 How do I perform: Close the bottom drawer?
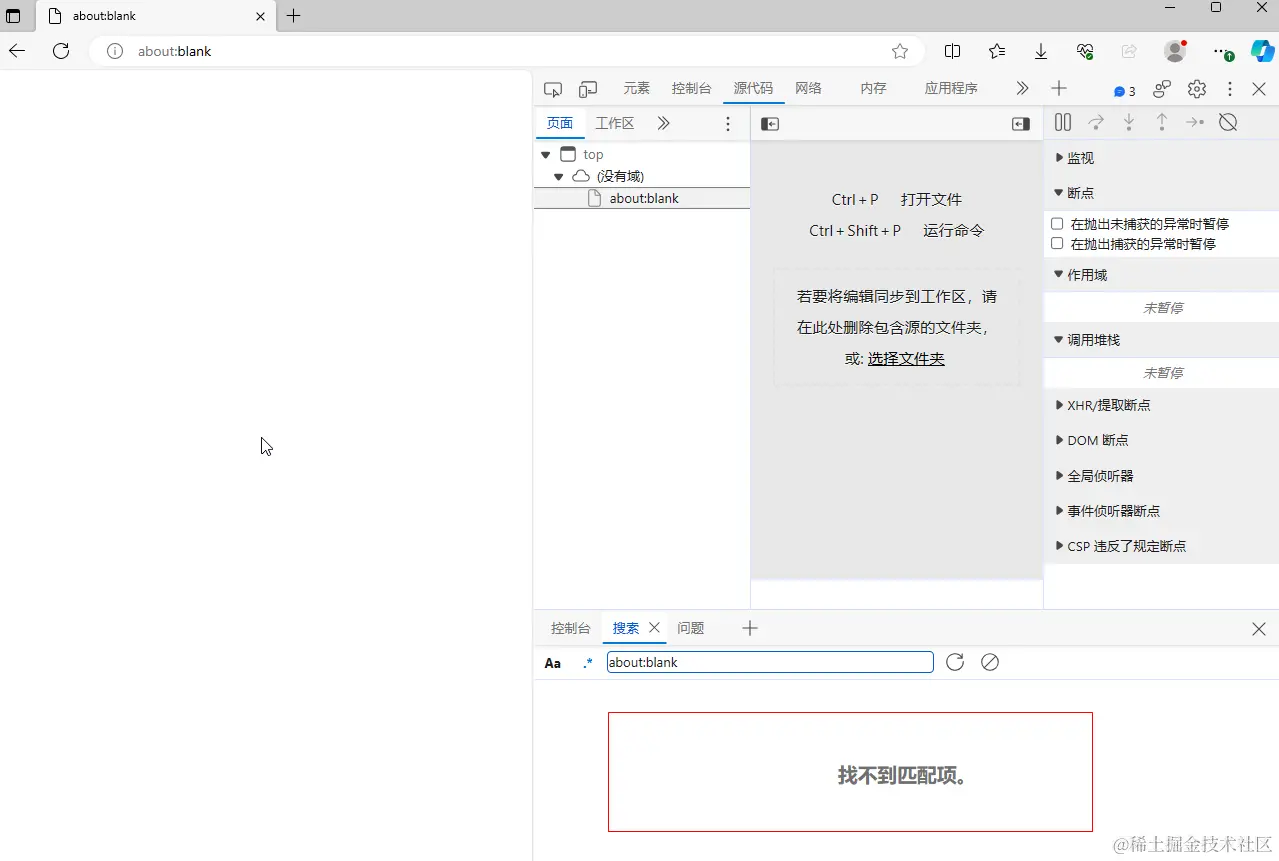coord(1259,629)
